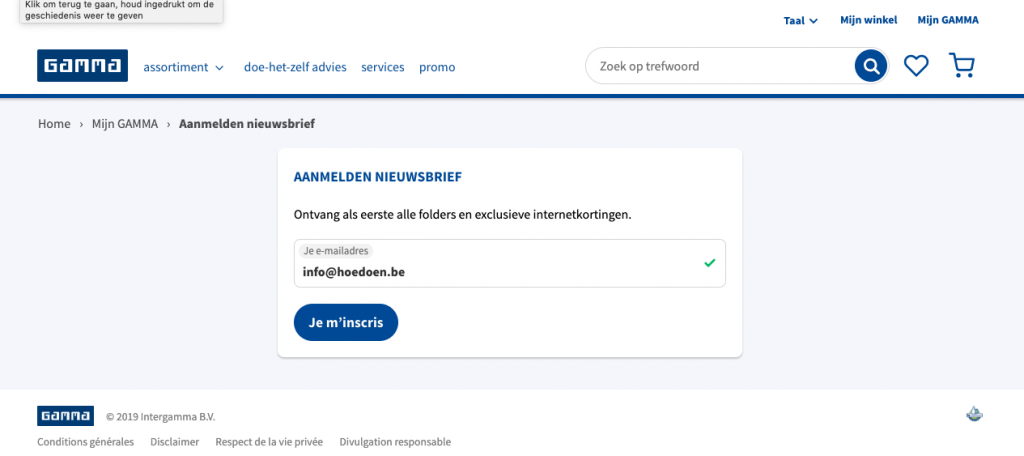Open Mijn GAMMA breadcrumb link
Image resolution: width=1024 pixels, height=456 pixels.
125,123
